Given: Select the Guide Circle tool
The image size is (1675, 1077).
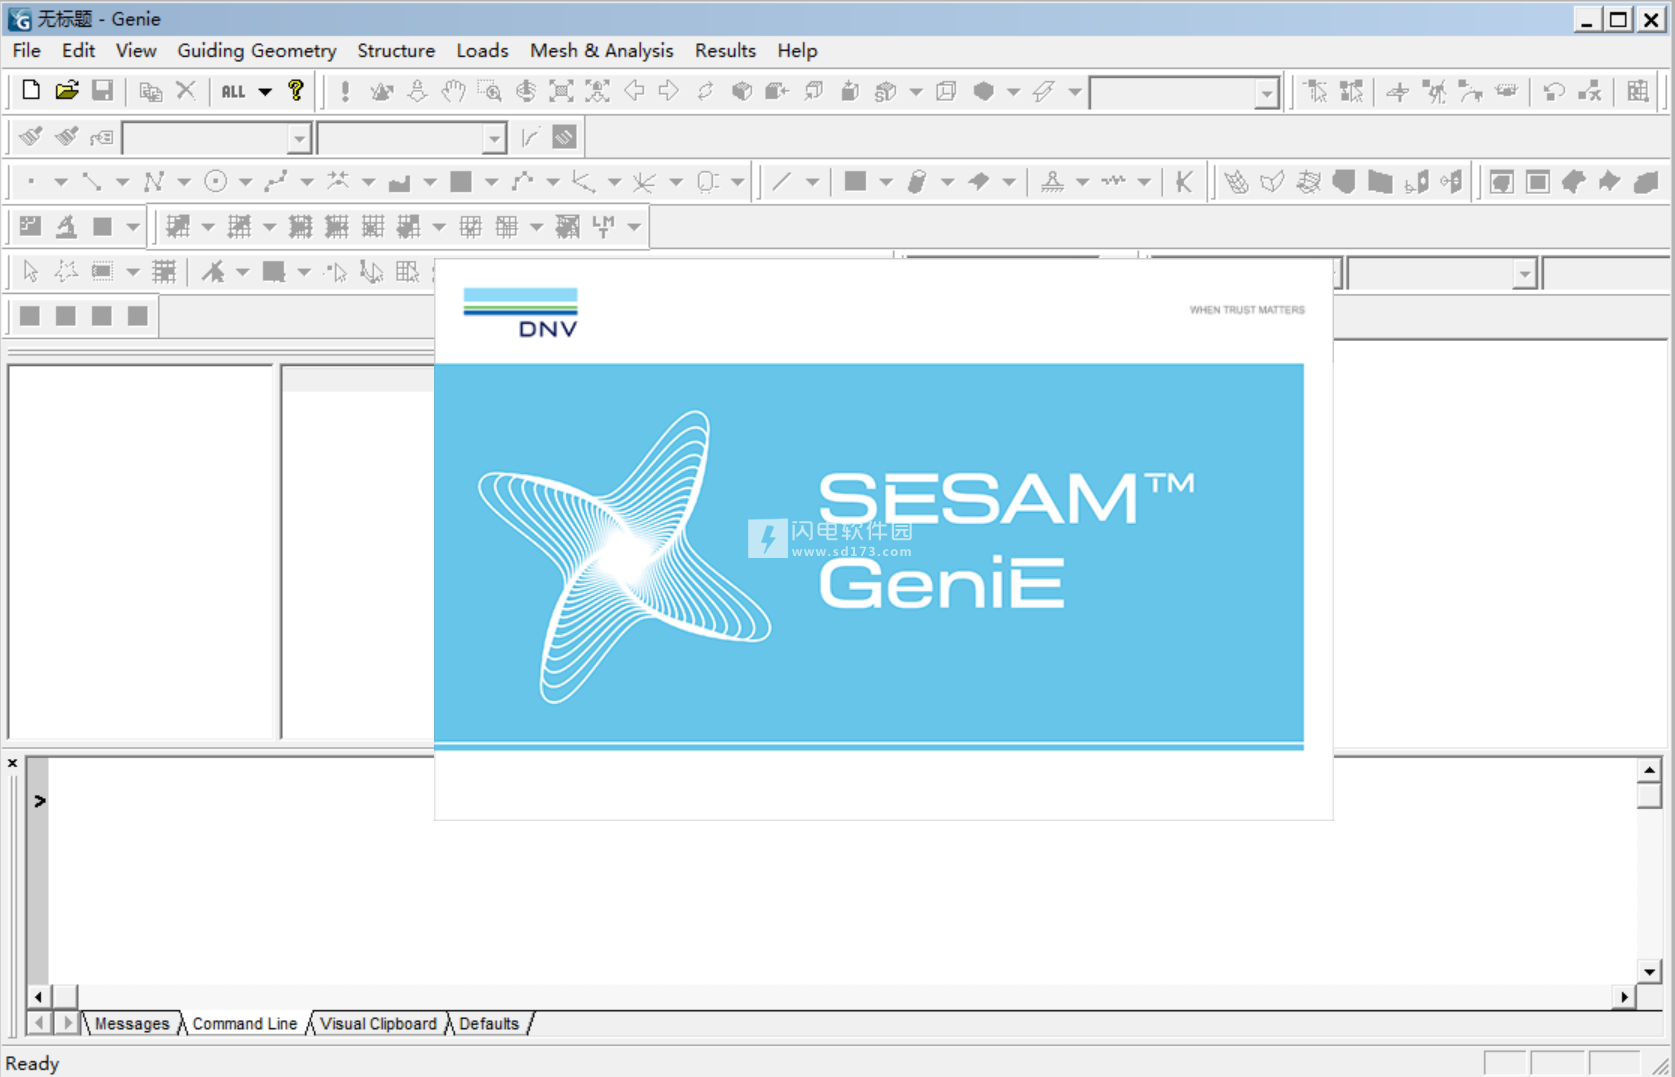Looking at the screenshot, I should [x=215, y=181].
